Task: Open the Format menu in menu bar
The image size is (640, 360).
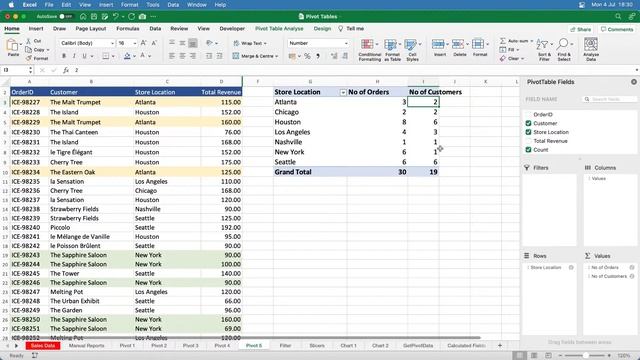Action: [x=129, y=5]
